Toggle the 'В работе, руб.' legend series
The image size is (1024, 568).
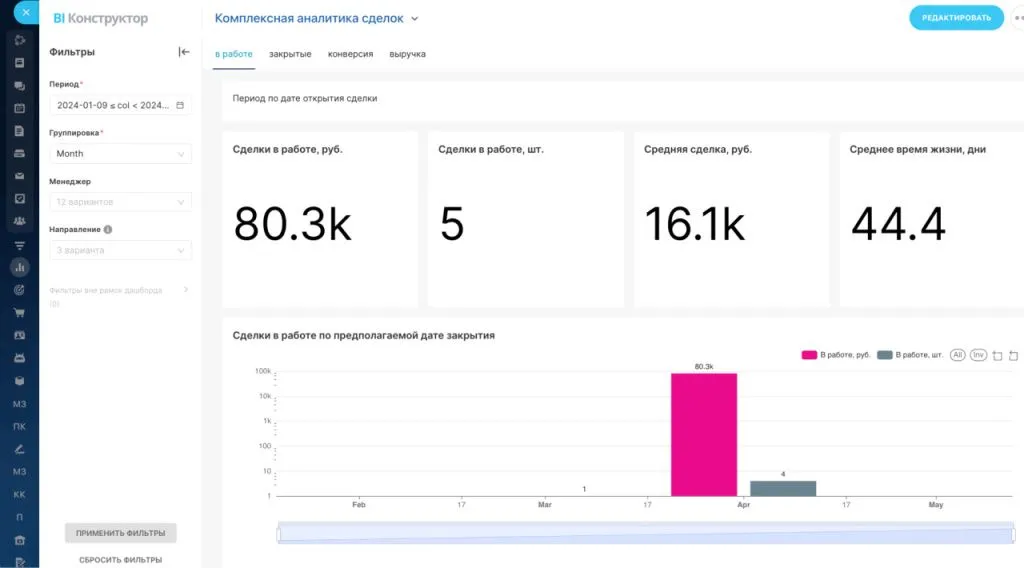[836, 355]
